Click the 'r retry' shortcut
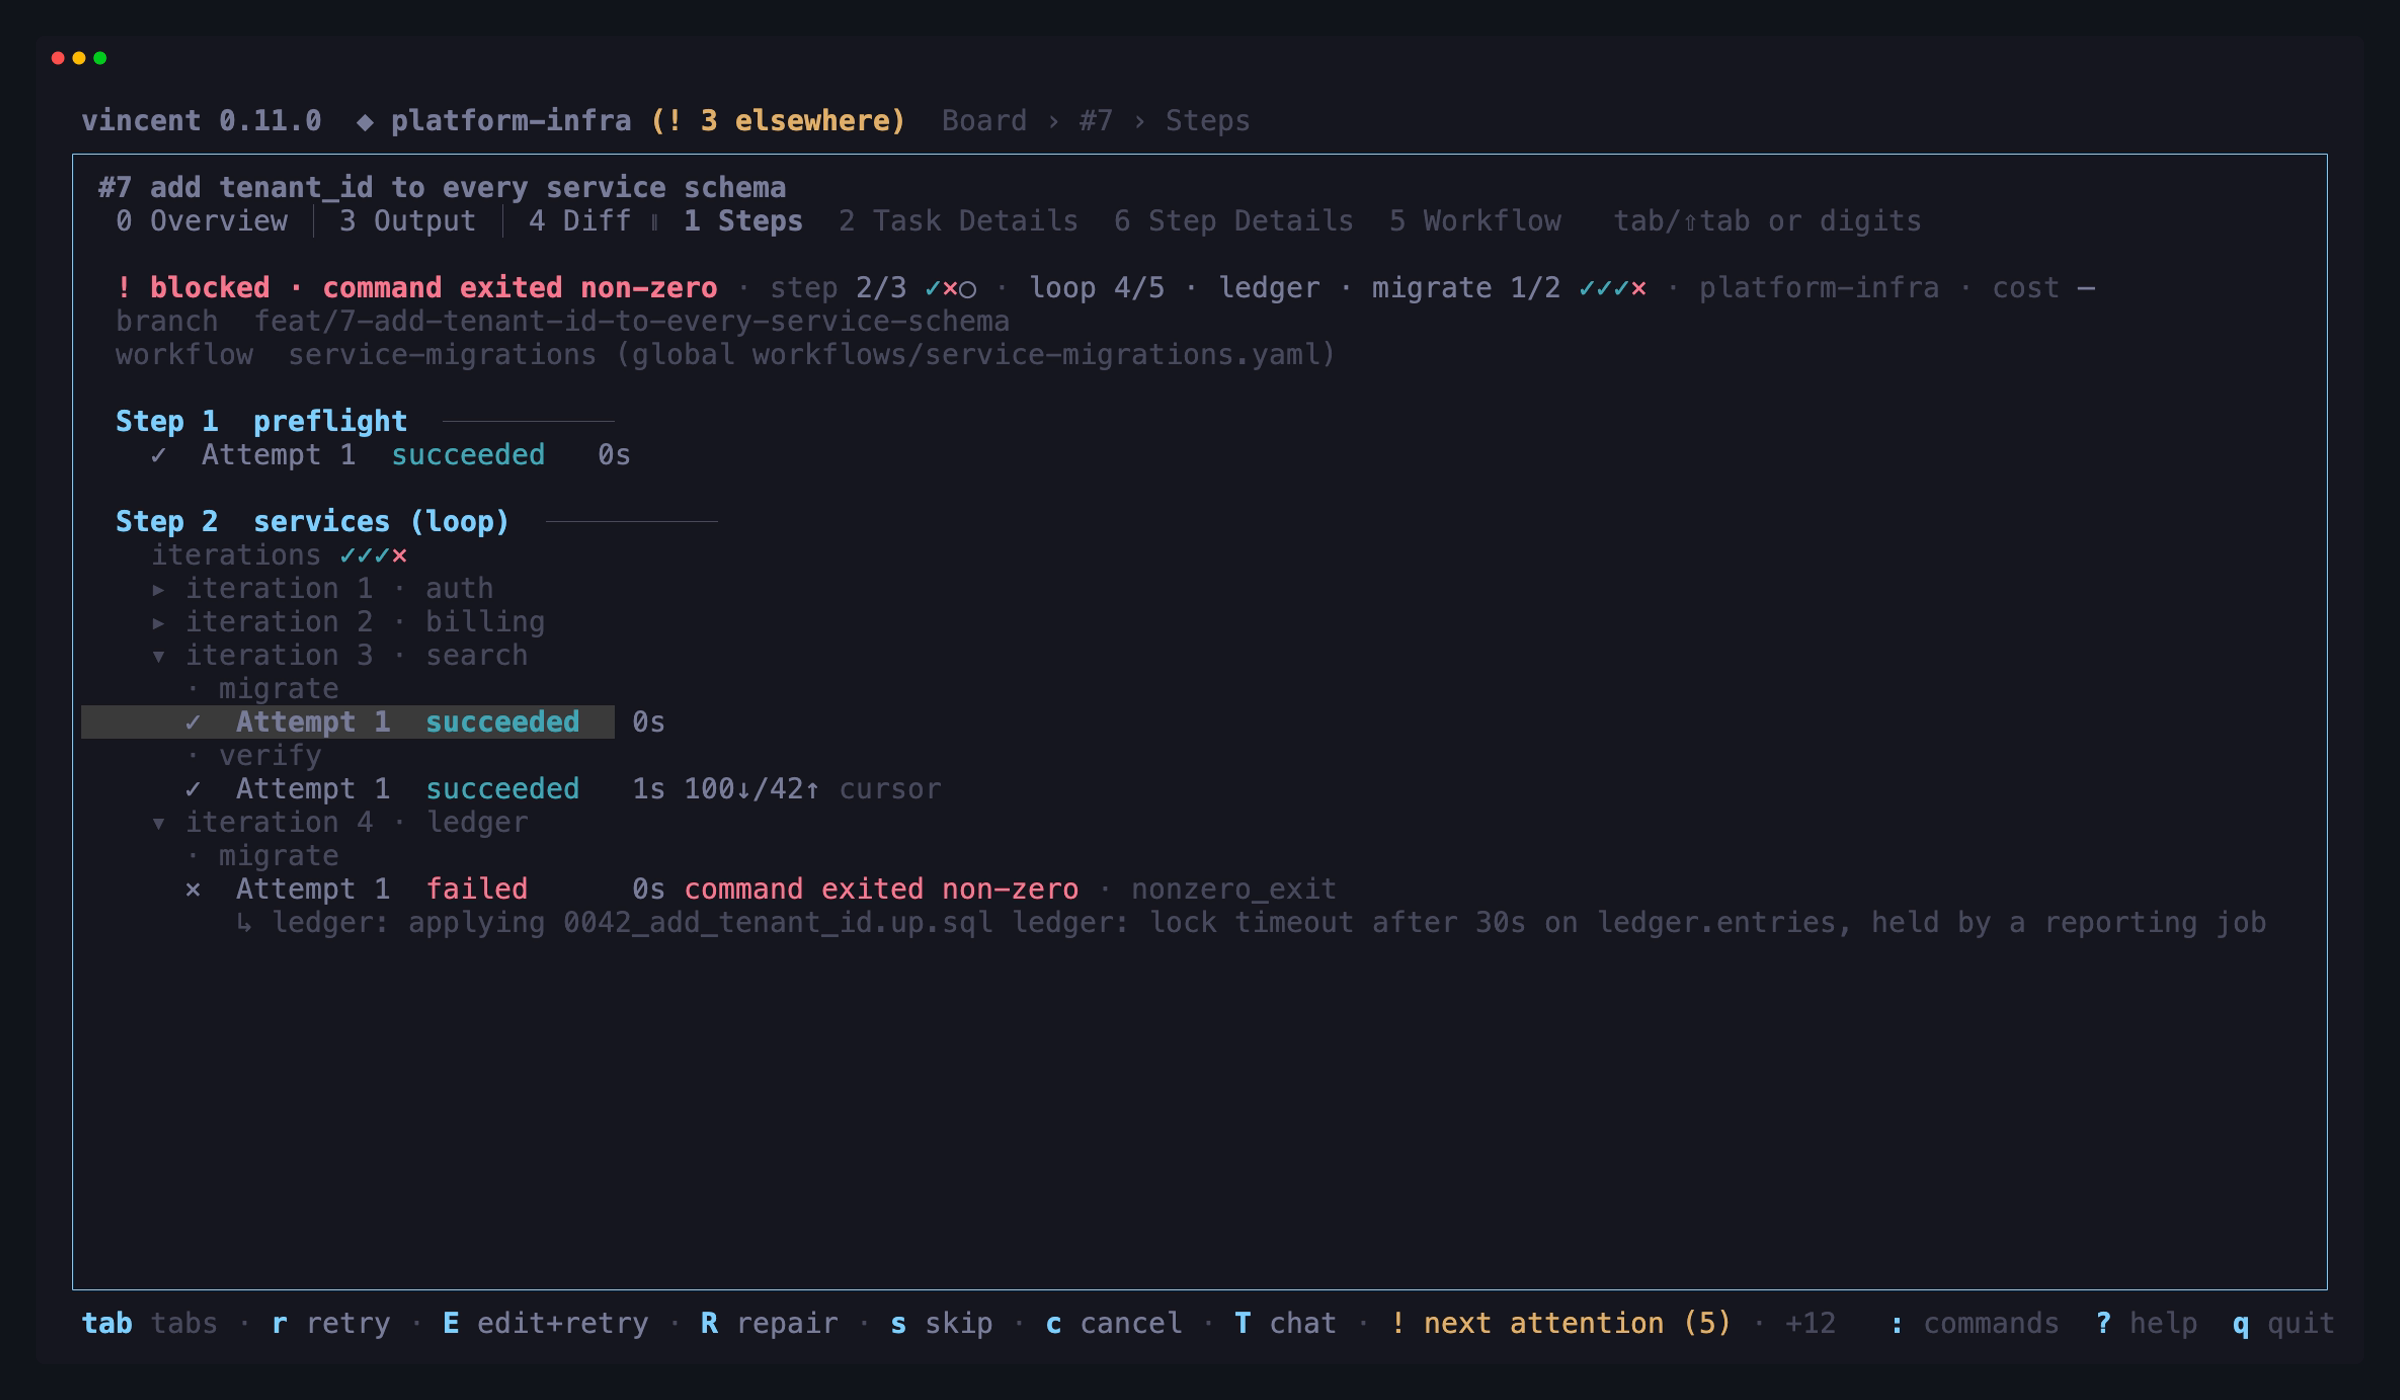The image size is (2400, 1400). 331,1323
